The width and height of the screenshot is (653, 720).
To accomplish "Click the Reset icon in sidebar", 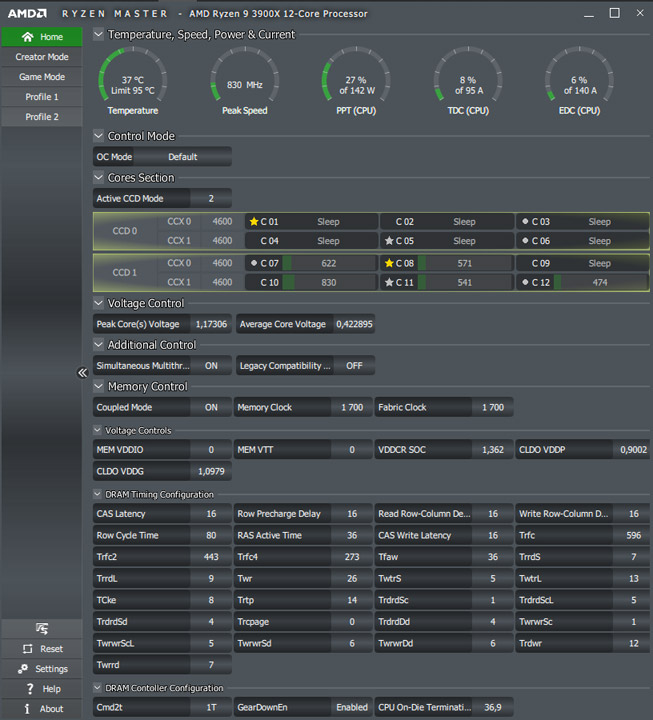I will click(x=28, y=649).
